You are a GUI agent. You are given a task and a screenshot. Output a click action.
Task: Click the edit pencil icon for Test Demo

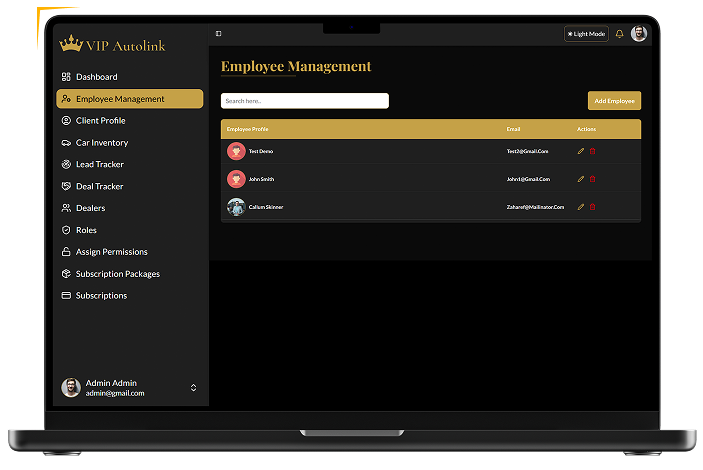[x=581, y=151]
